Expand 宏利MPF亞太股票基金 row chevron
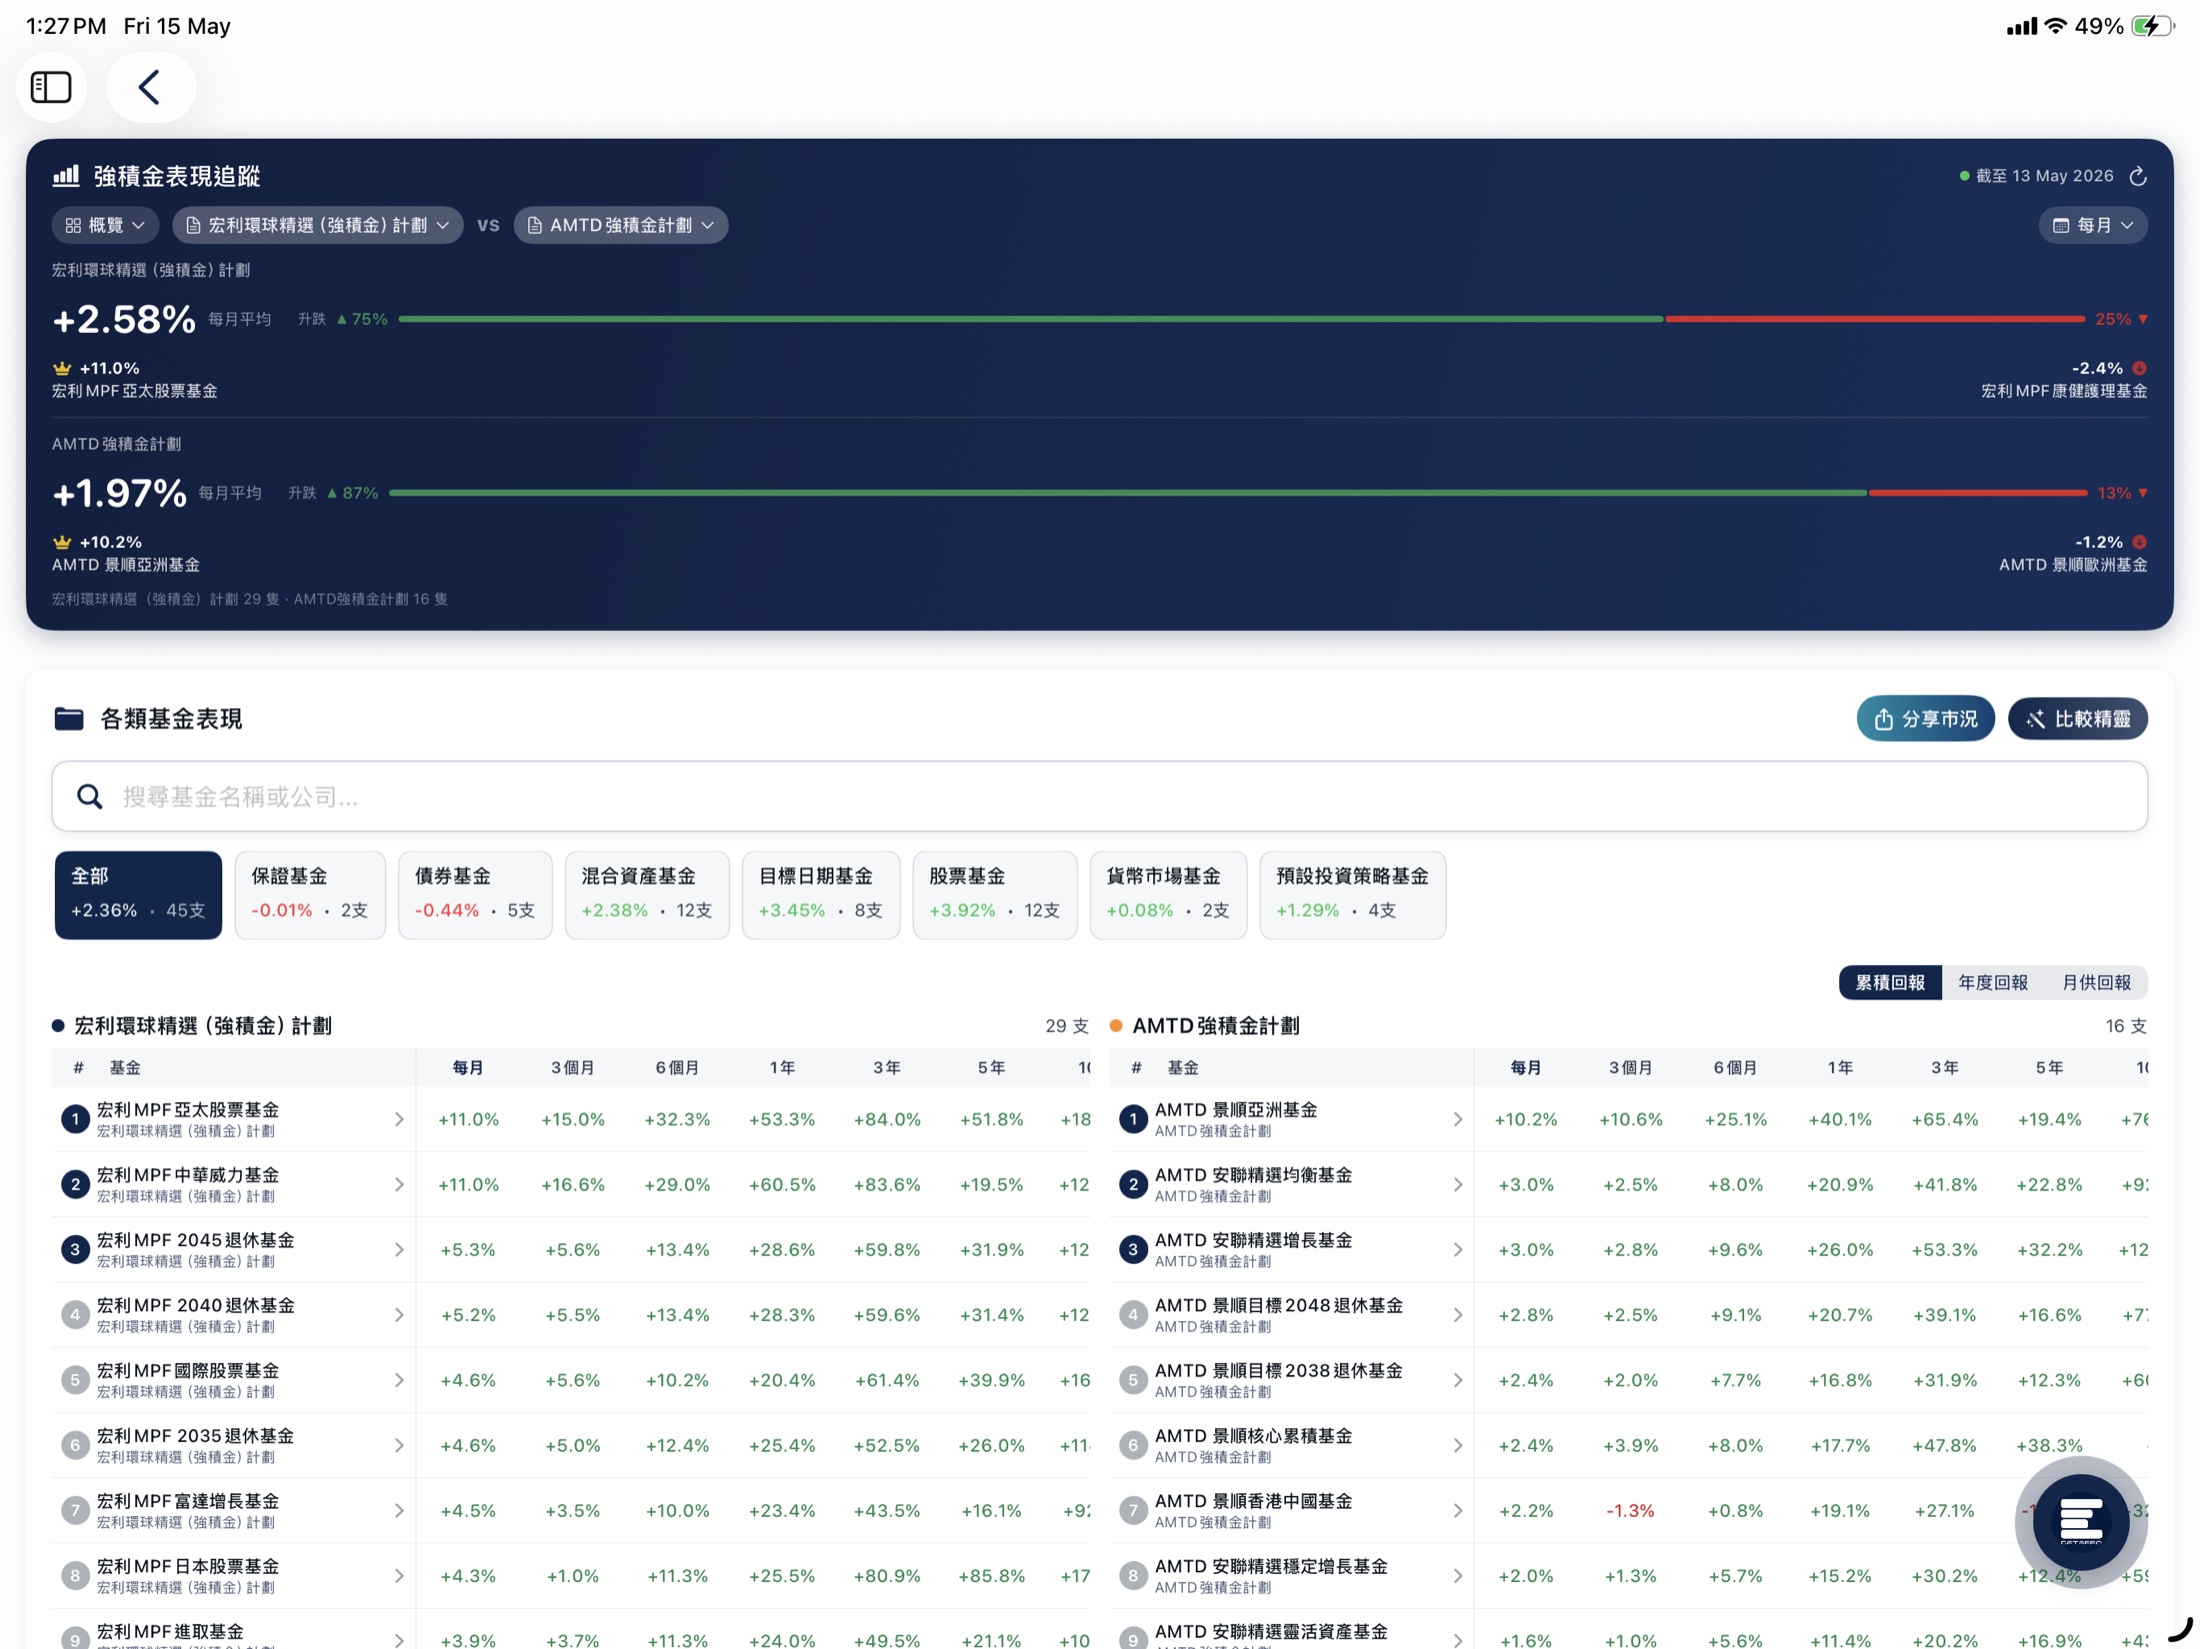 398,1119
